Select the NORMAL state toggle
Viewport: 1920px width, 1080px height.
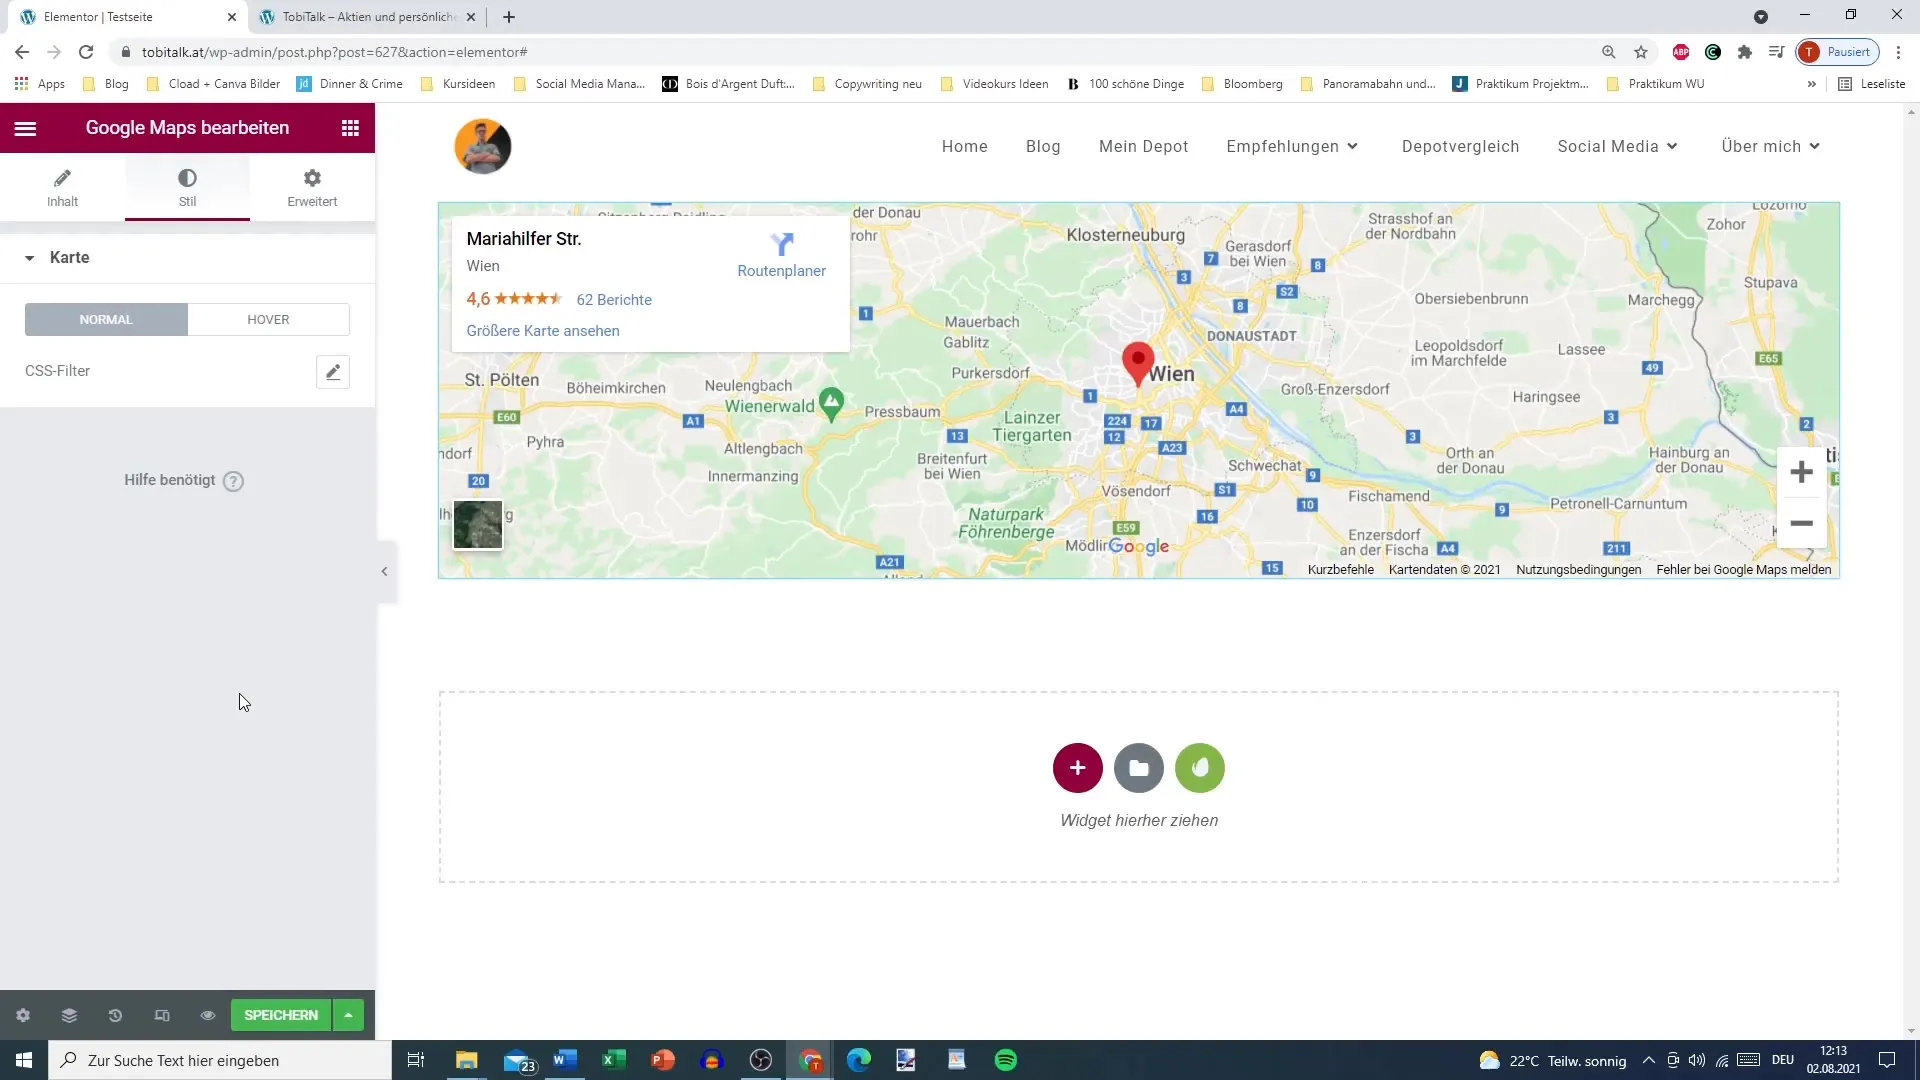pos(106,320)
